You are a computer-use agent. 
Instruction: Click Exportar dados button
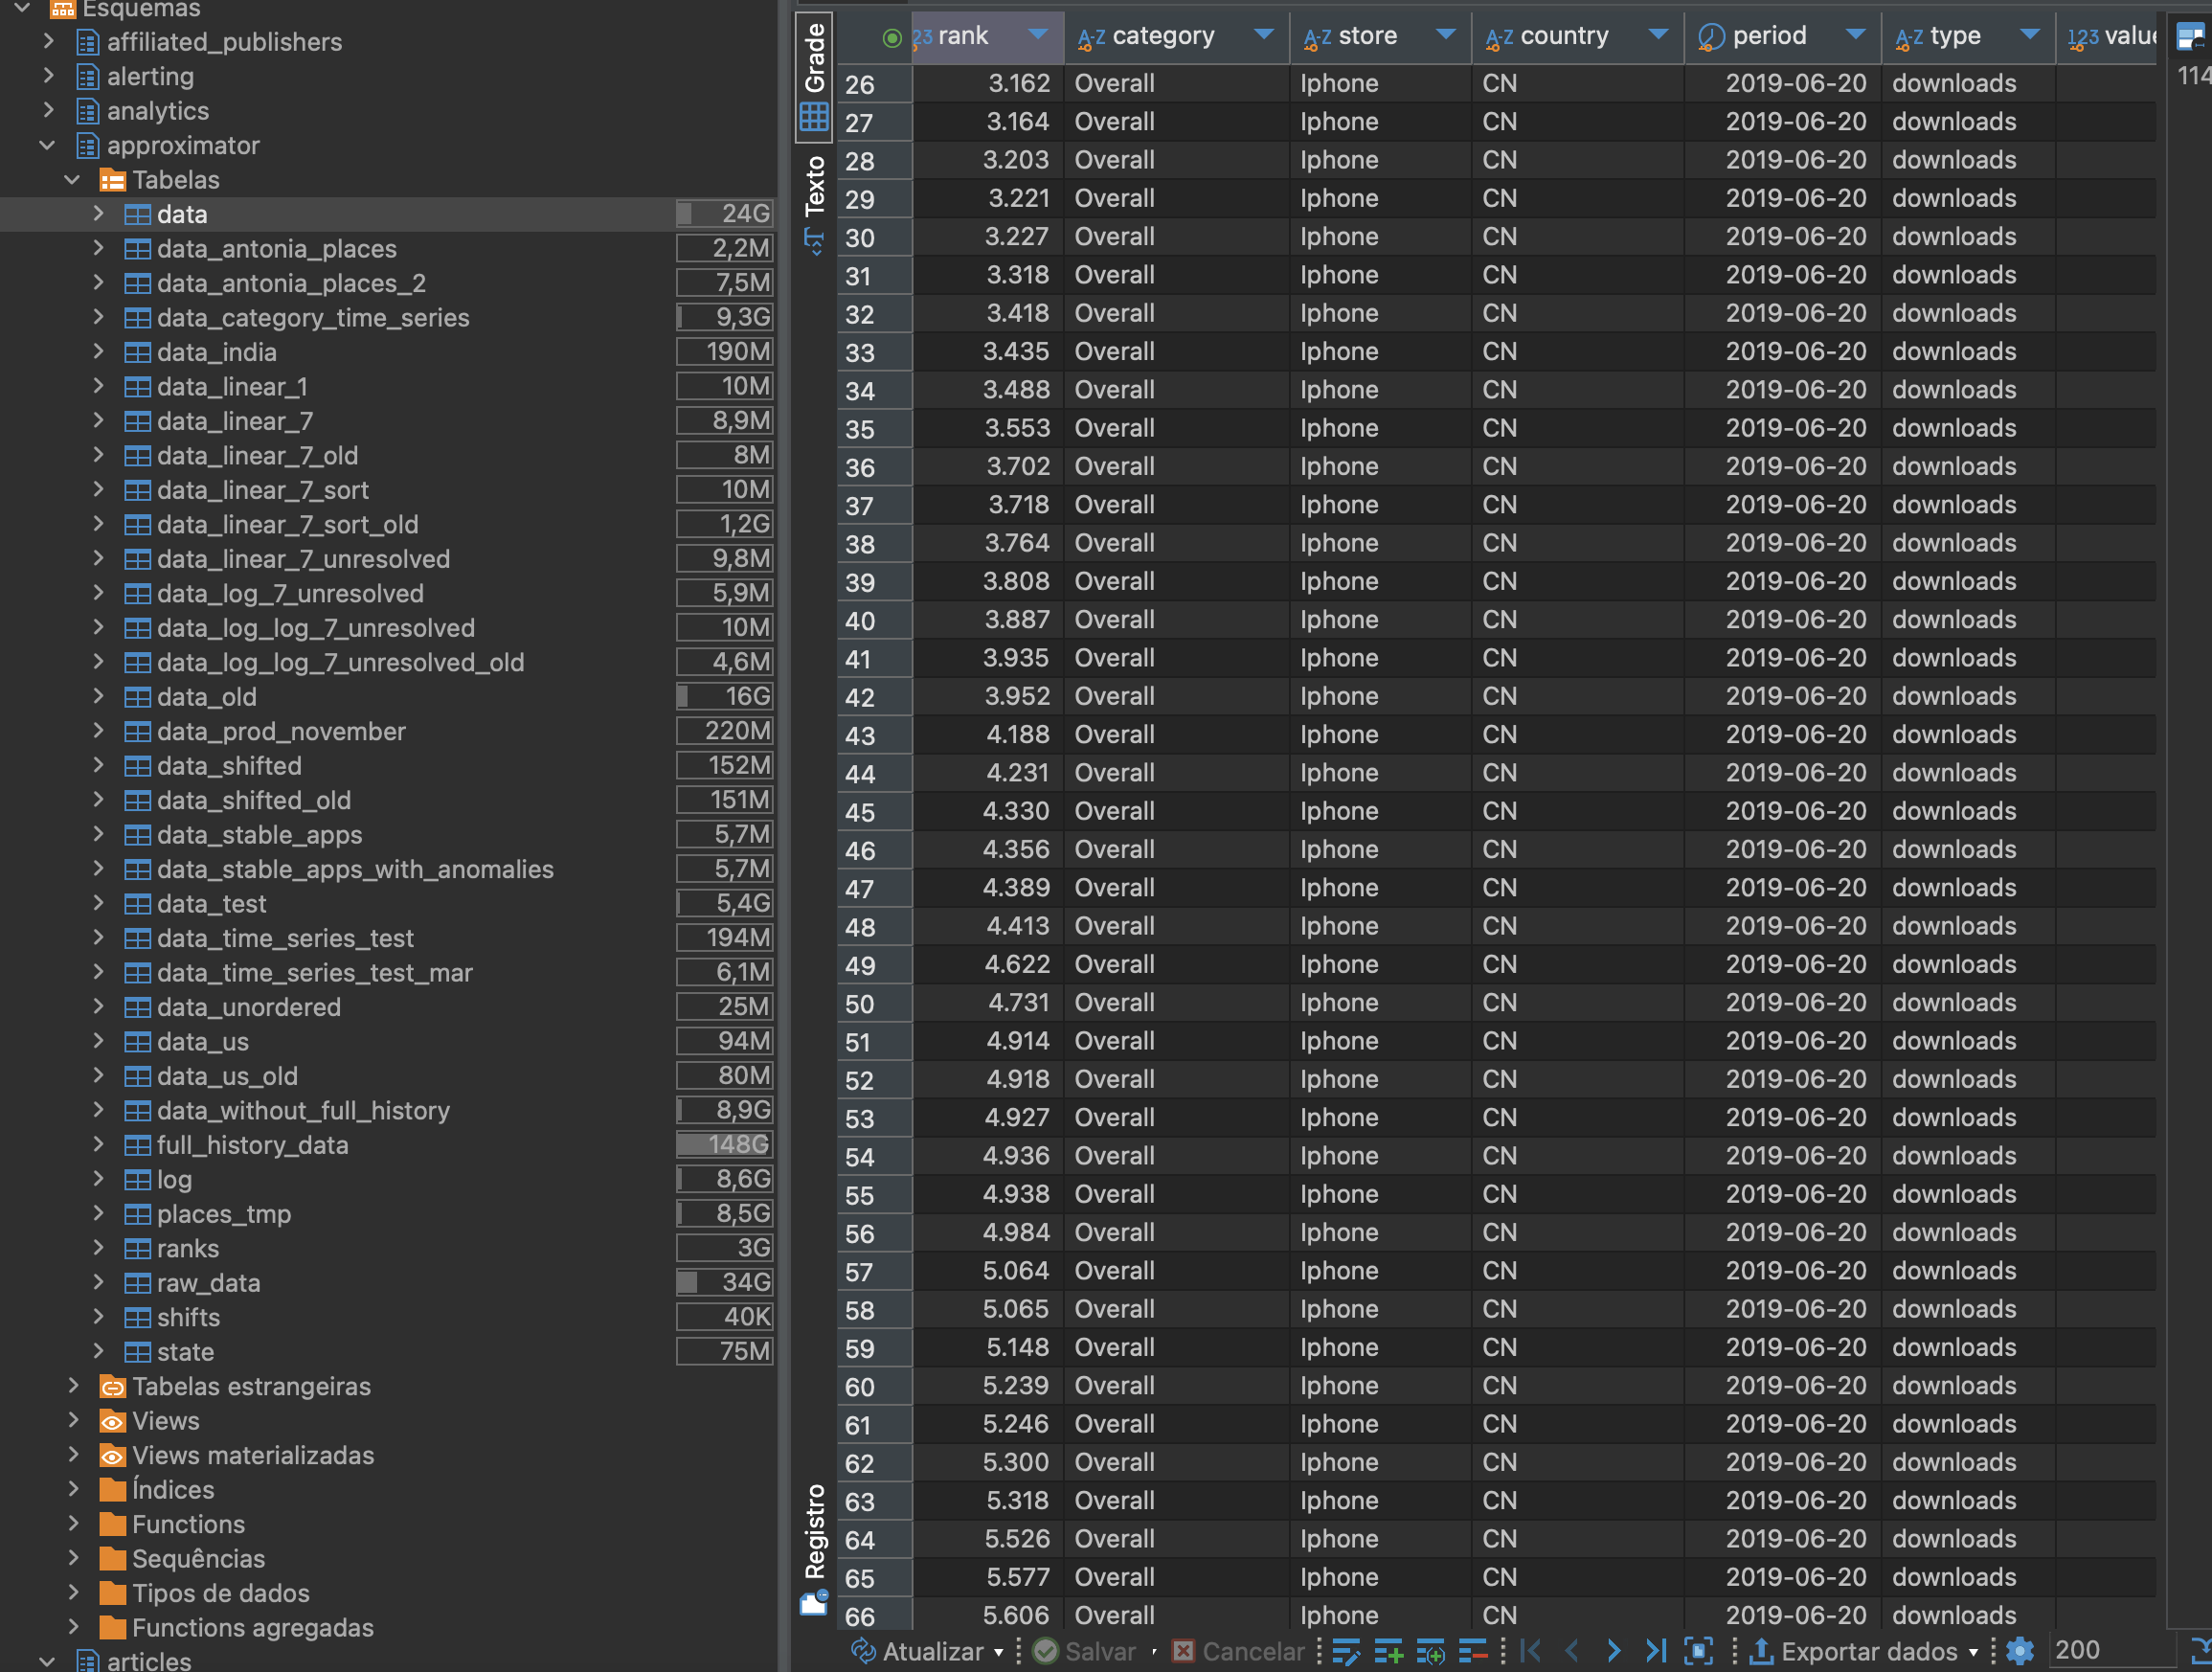tap(1853, 1651)
